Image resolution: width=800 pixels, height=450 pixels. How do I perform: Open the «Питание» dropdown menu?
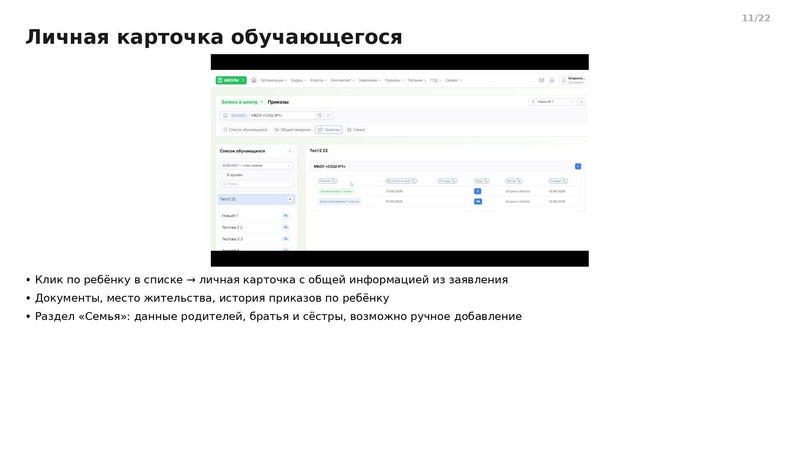tap(417, 80)
